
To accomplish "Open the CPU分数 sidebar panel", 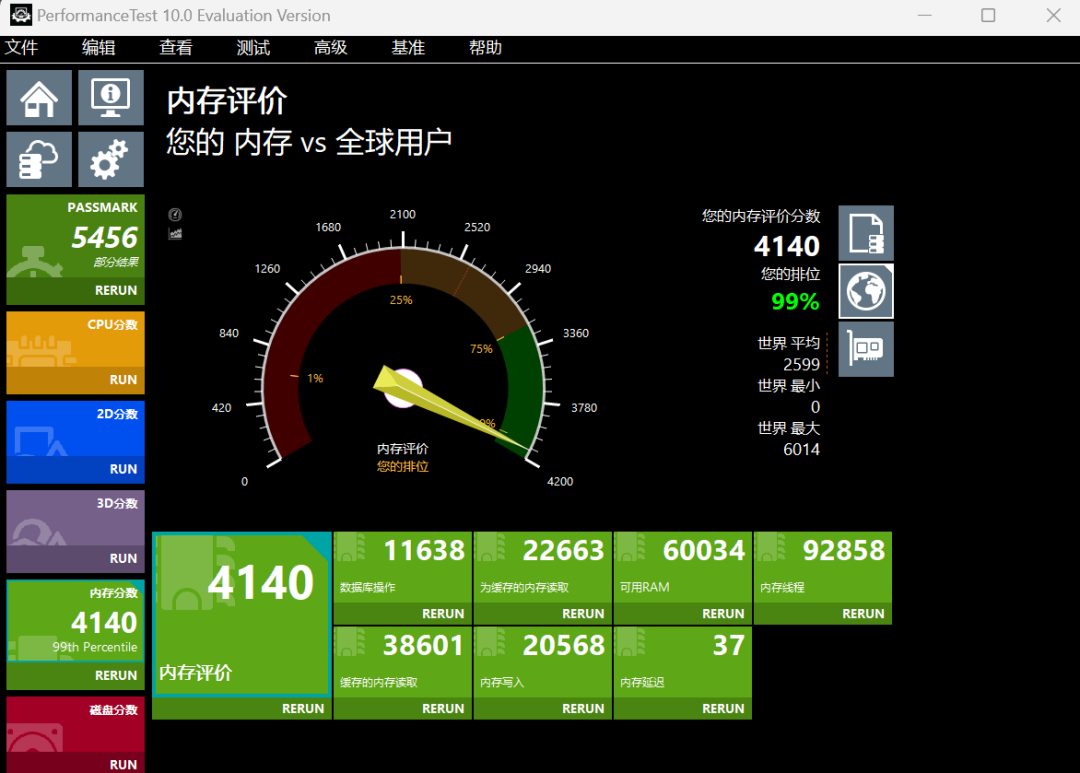I will point(76,340).
